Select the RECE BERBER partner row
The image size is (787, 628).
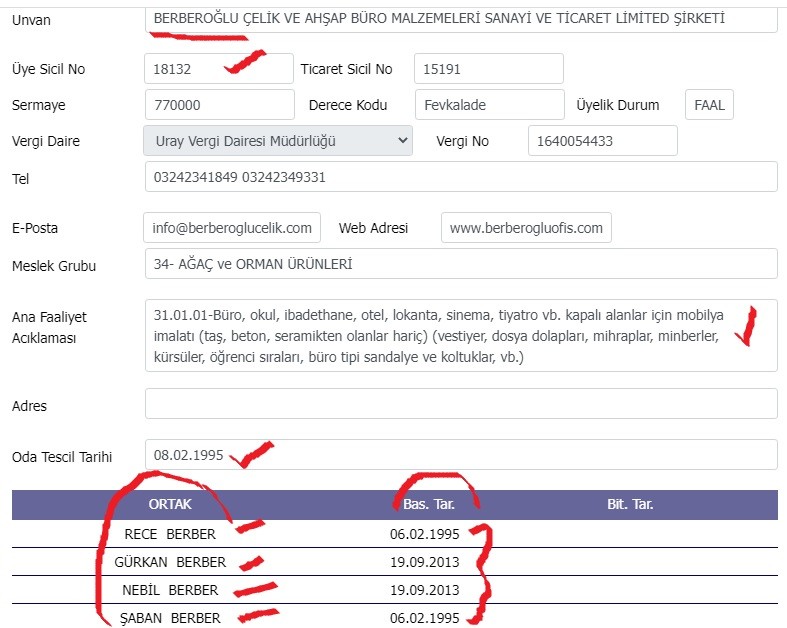[395, 534]
